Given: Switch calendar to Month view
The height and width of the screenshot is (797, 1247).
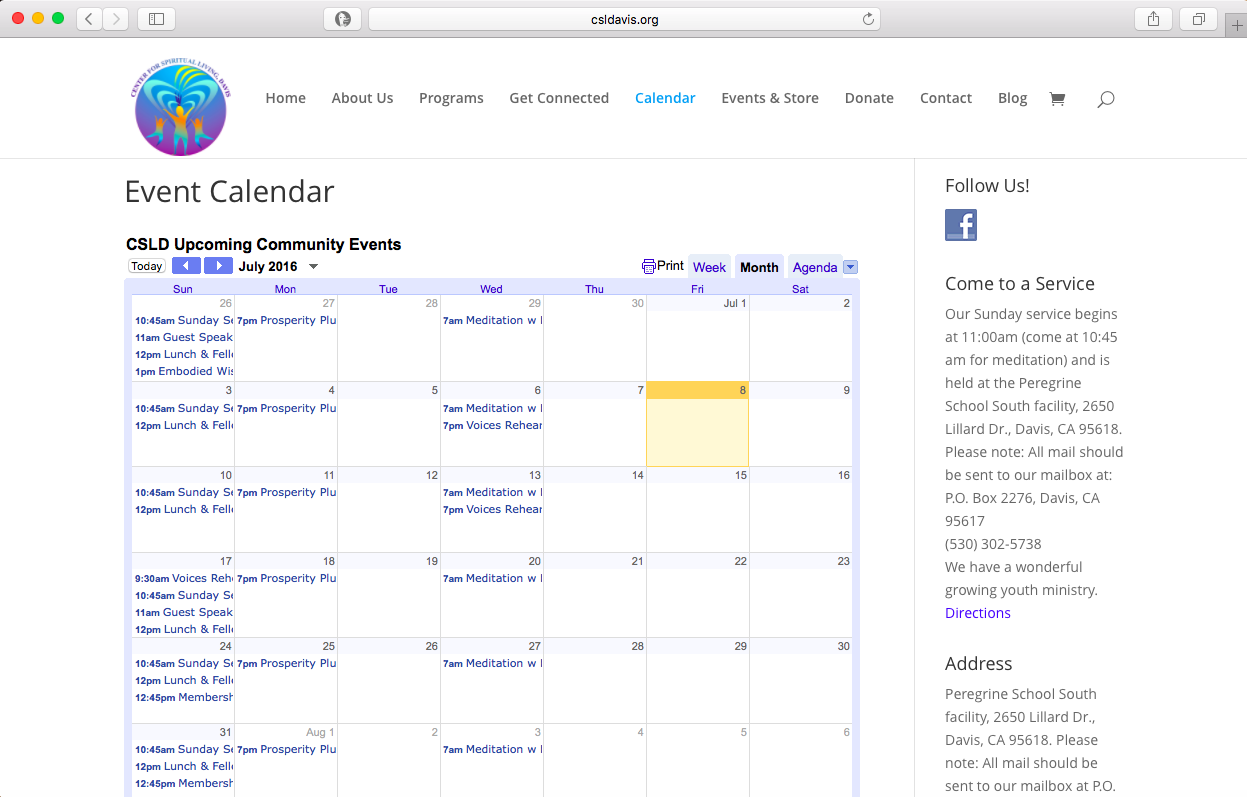Looking at the screenshot, I should pyautogui.click(x=759, y=267).
